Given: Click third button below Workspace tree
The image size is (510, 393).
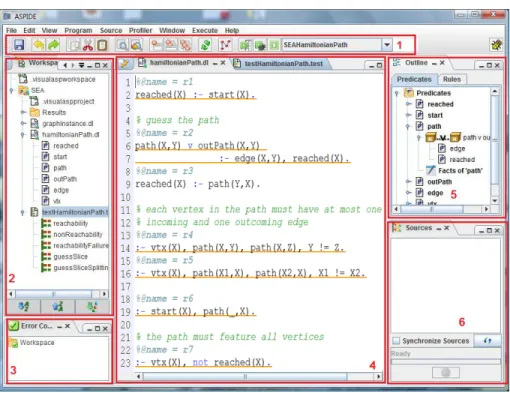Looking at the screenshot, I should [x=92, y=306].
